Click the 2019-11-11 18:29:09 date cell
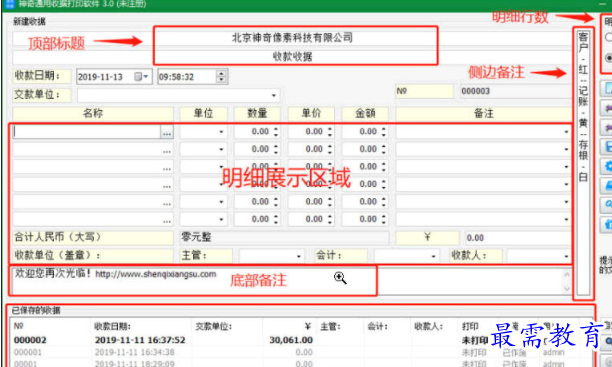The width and height of the screenshot is (612, 367). [134, 364]
